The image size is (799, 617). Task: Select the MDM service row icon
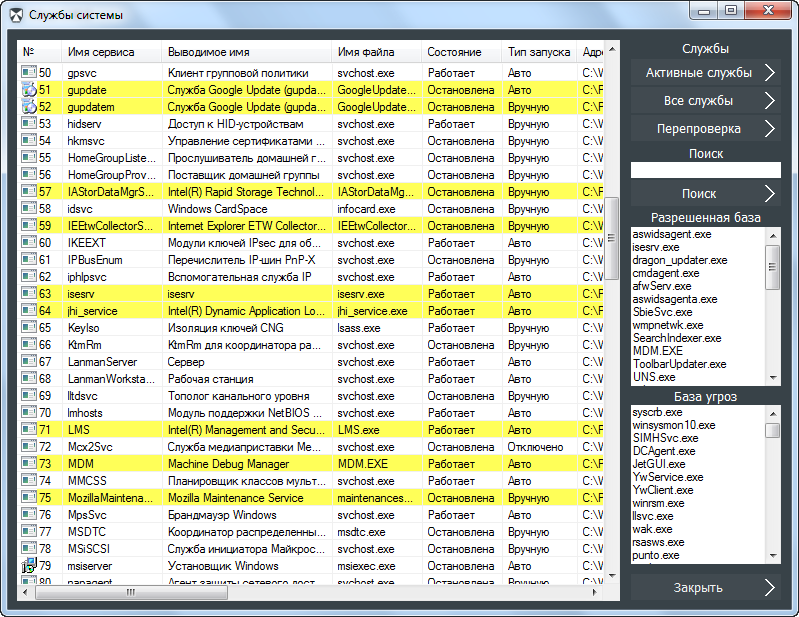tap(29, 464)
